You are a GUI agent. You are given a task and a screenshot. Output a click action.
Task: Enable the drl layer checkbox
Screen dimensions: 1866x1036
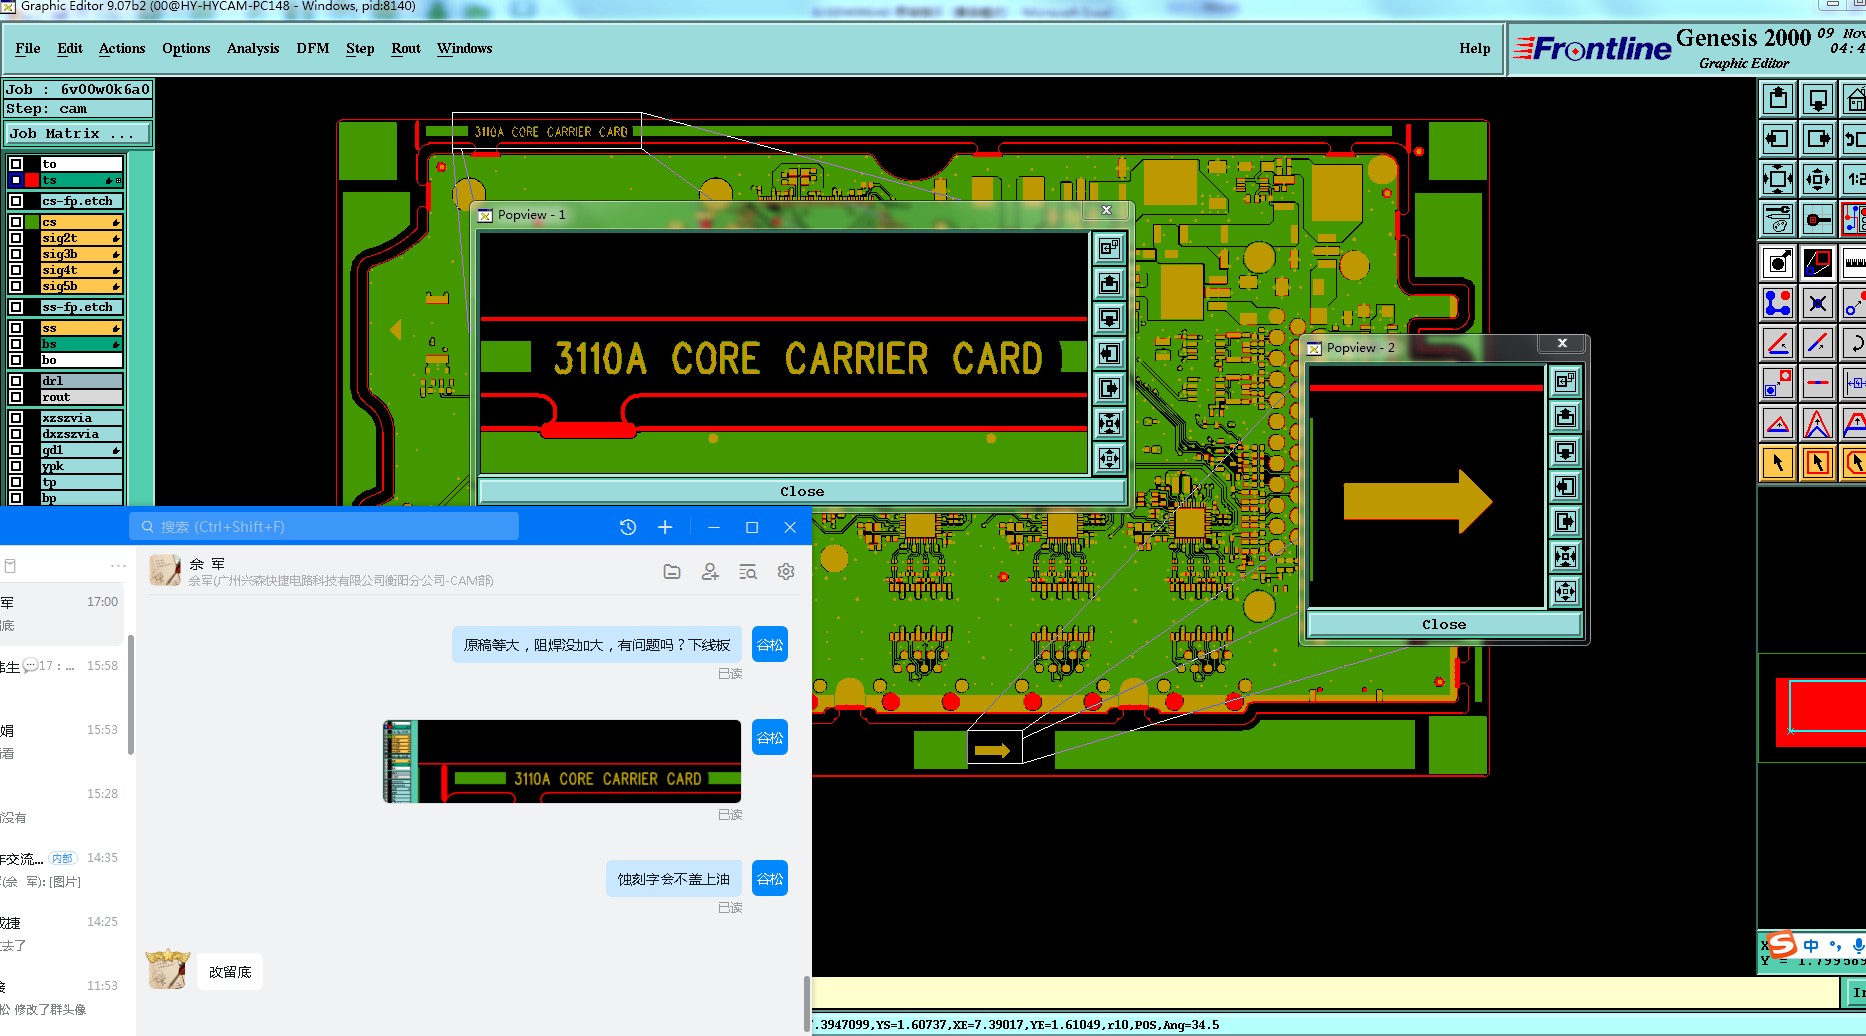pyautogui.click(x=16, y=381)
